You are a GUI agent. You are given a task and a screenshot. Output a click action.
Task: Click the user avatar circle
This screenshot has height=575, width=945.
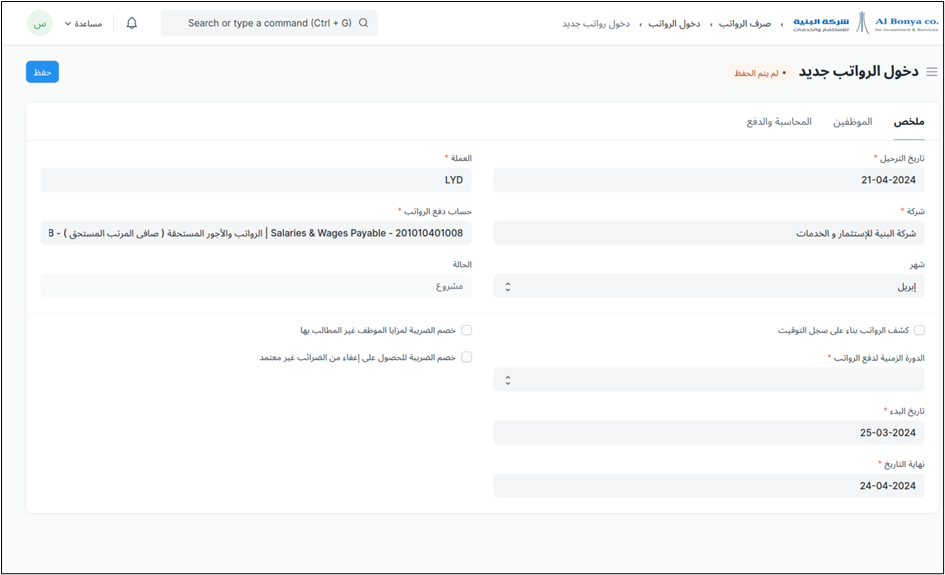[40, 23]
